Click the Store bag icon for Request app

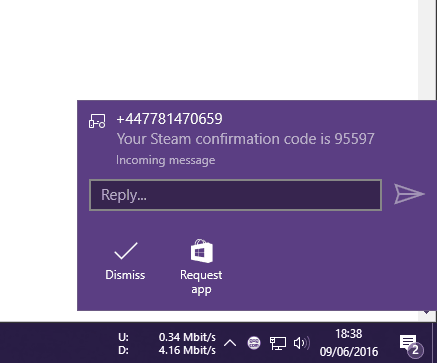click(201, 251)
